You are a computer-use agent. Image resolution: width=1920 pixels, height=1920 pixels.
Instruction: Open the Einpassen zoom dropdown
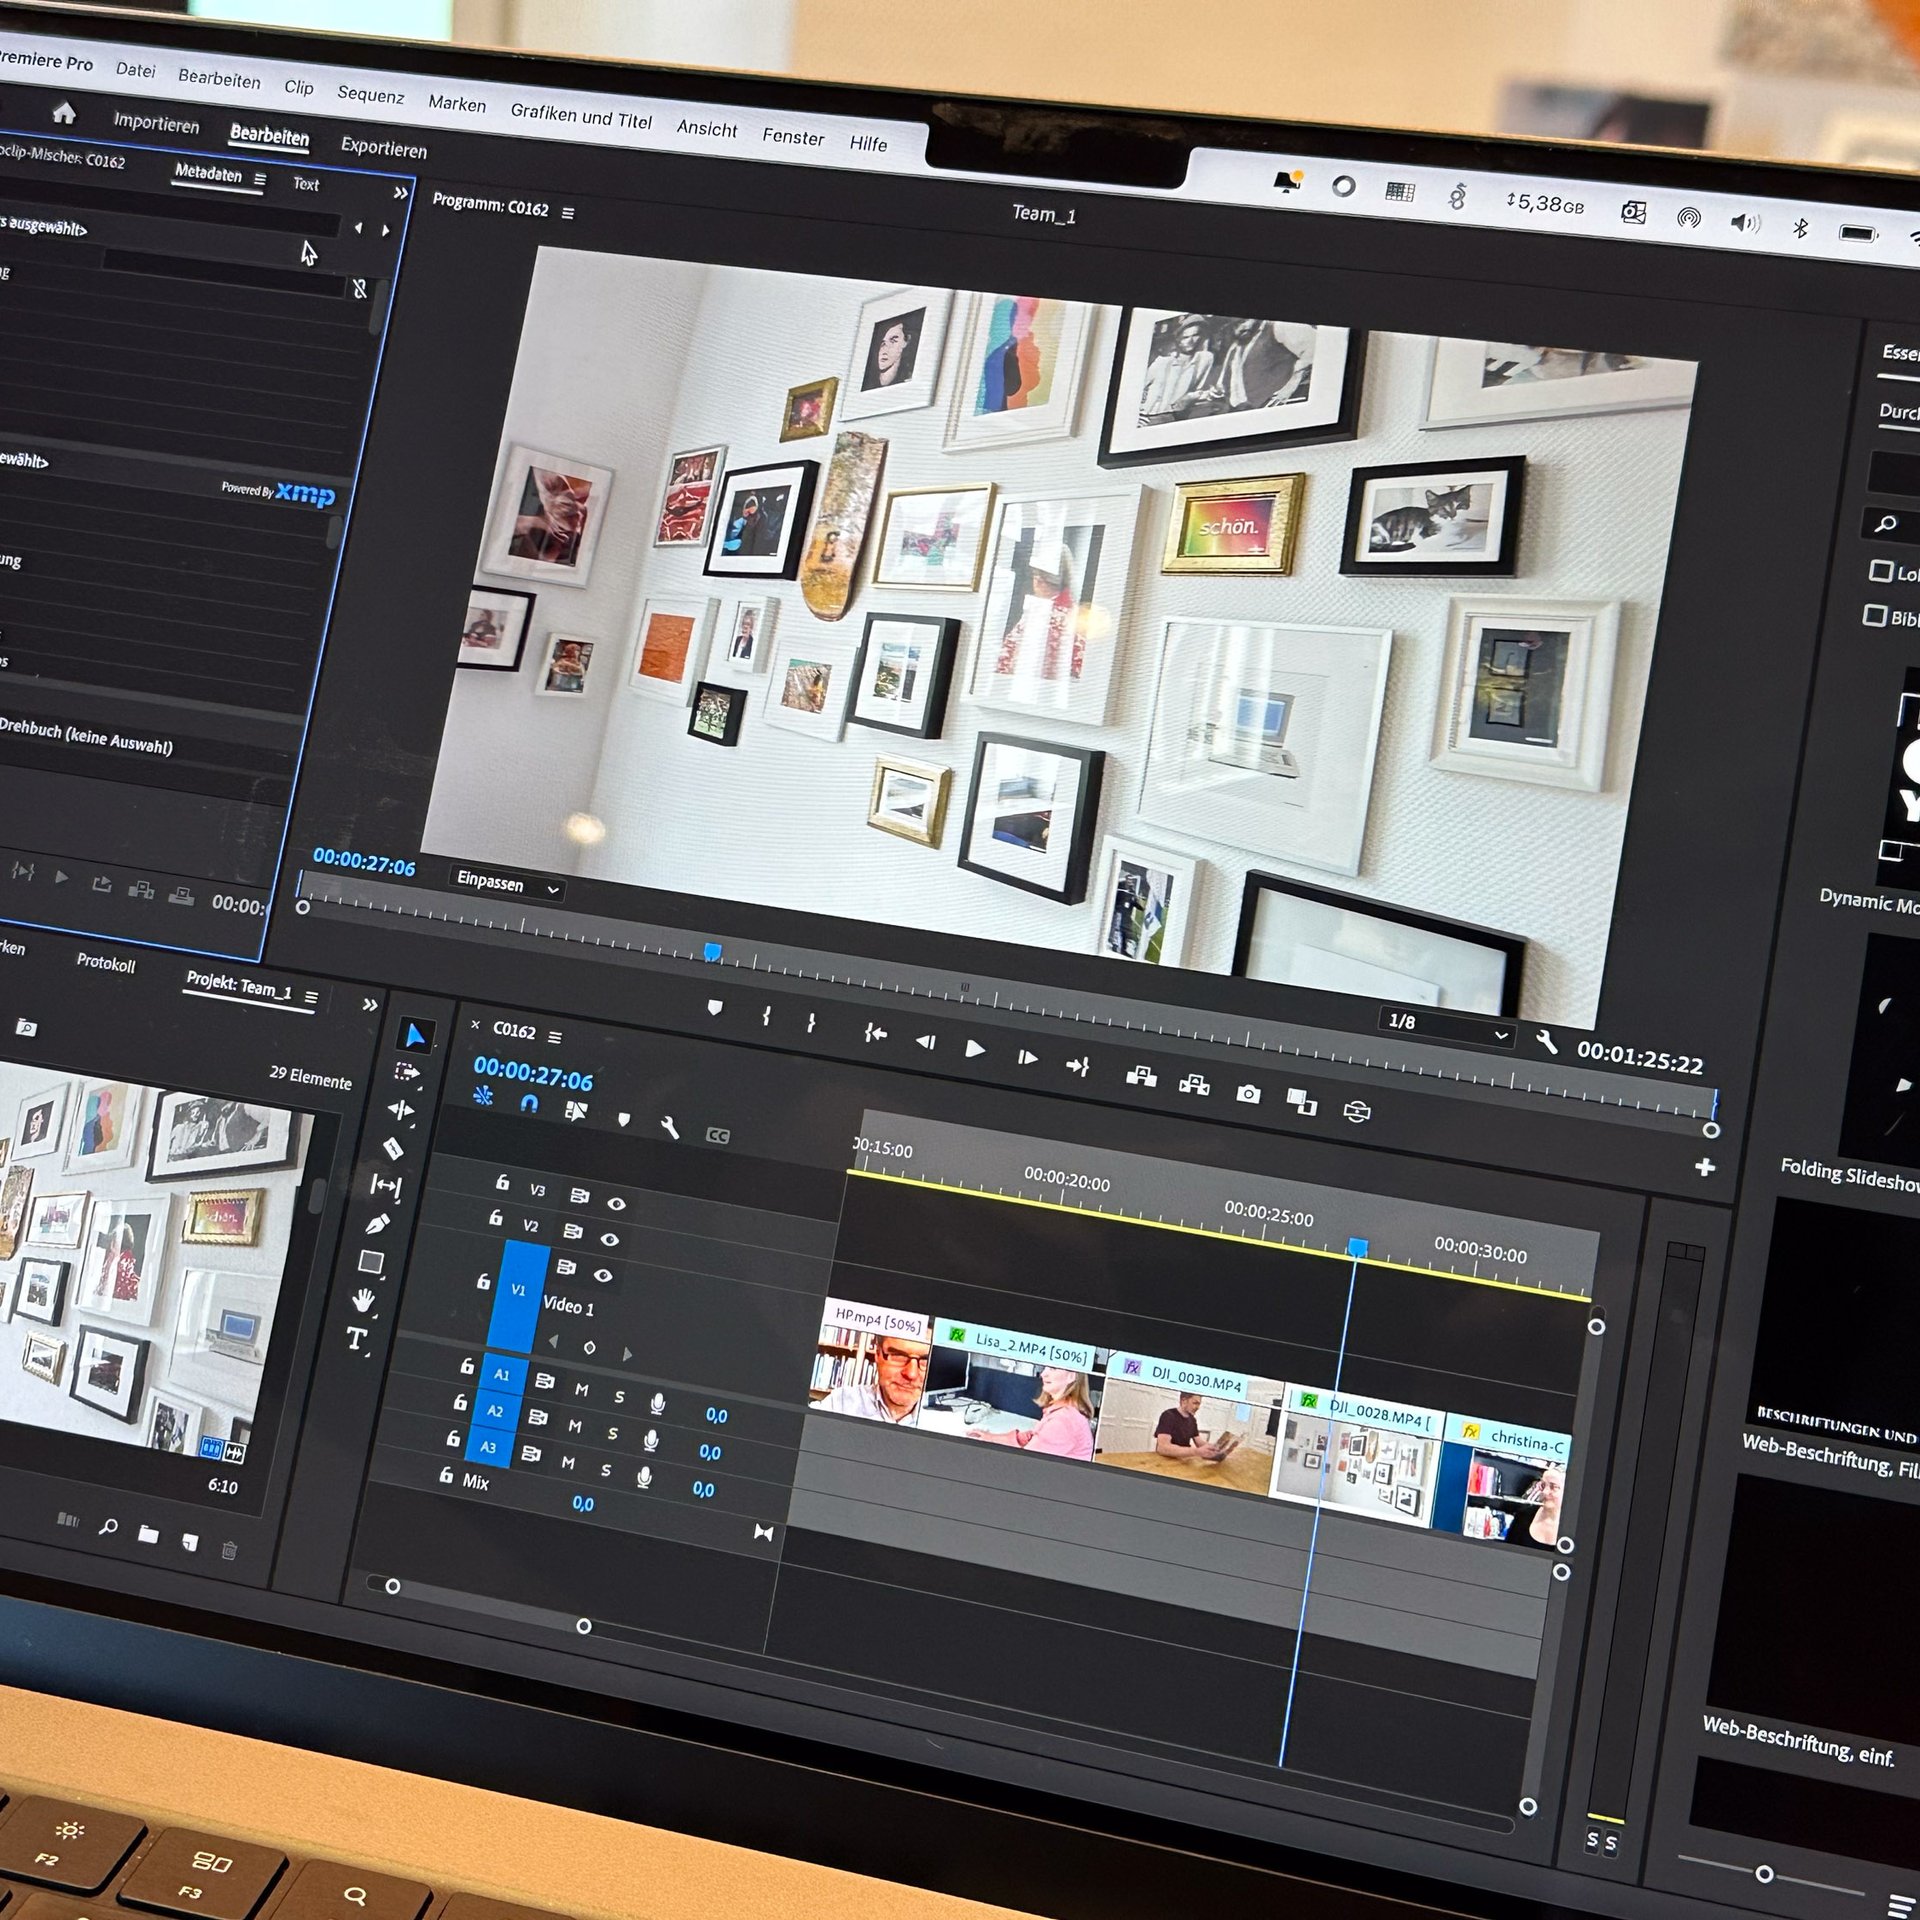[506, 883]
